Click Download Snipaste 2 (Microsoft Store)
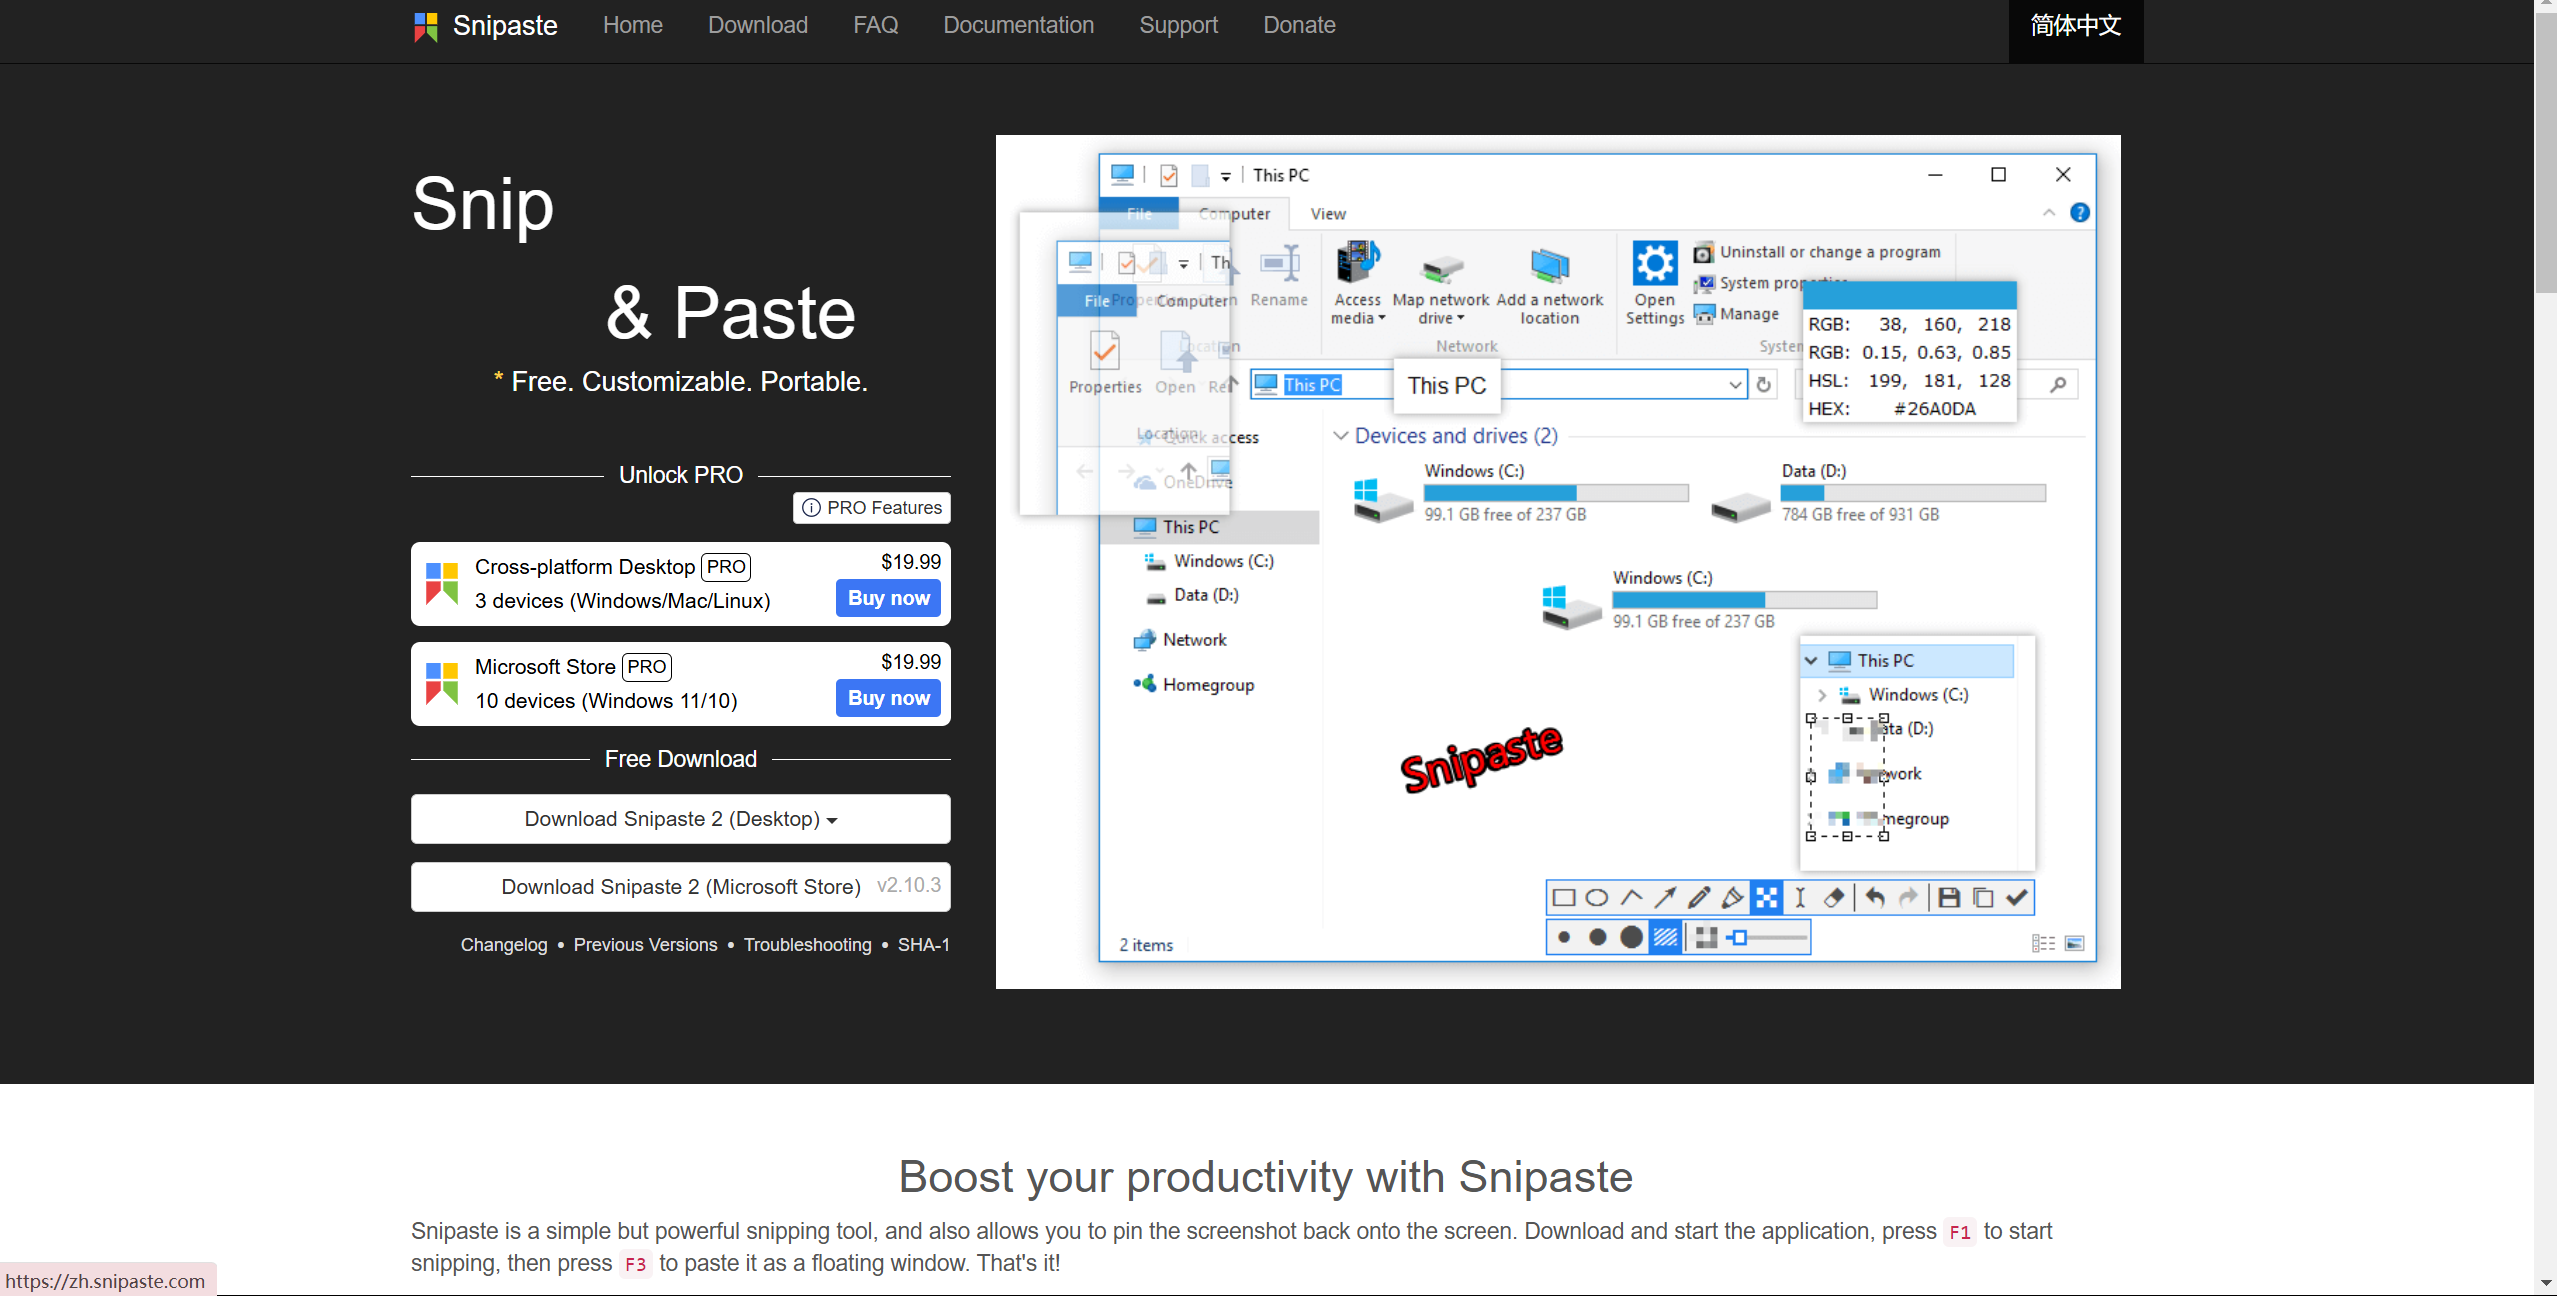This screenshot has height=1296, width=2557. [680, 887]
